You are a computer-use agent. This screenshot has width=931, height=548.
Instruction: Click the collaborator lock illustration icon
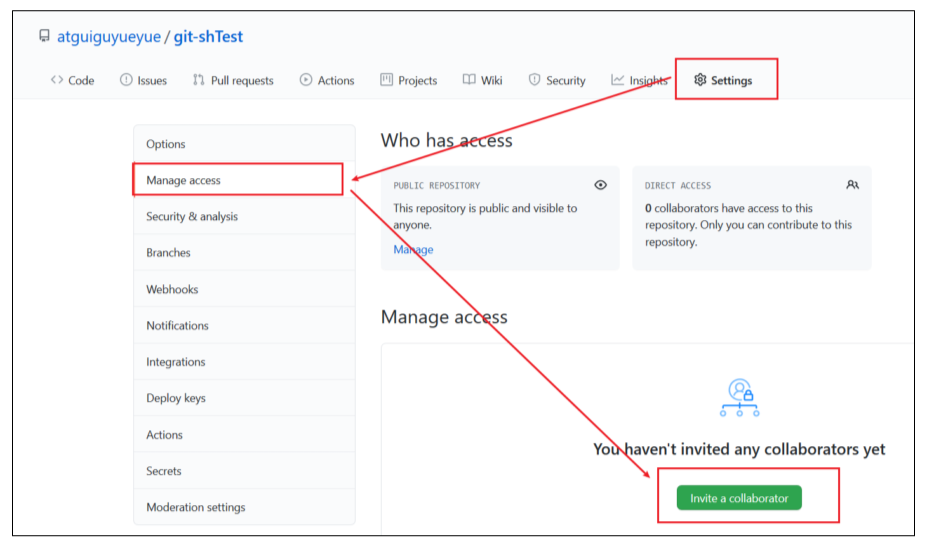point(740,398)
